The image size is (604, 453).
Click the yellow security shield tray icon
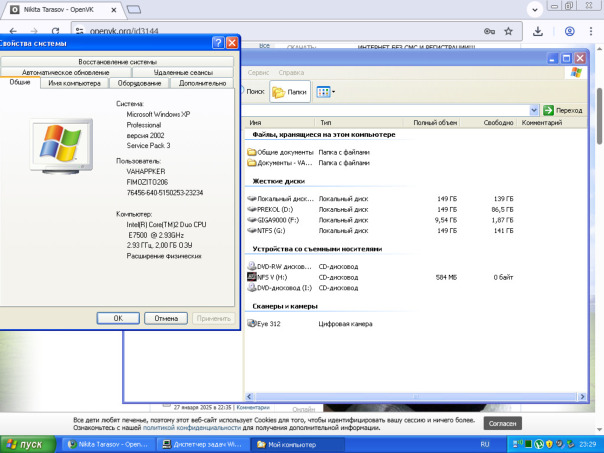coord(549,444)
